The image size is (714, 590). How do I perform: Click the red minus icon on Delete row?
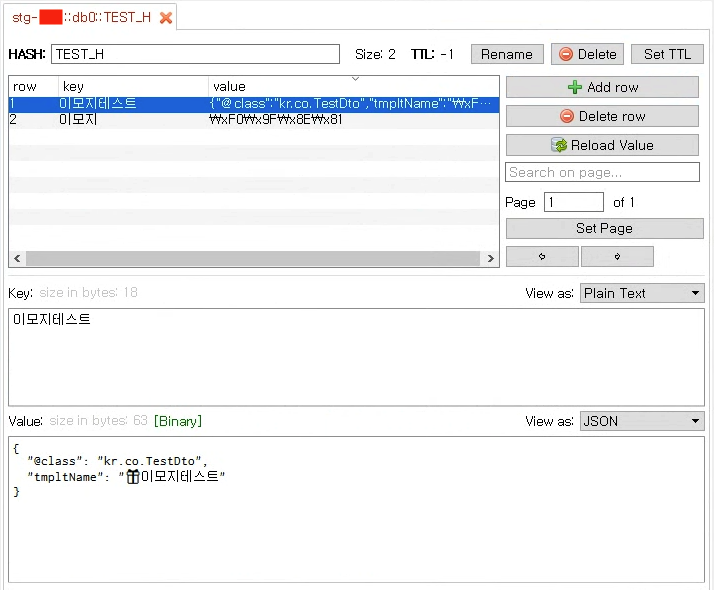[x=567, y=116]
